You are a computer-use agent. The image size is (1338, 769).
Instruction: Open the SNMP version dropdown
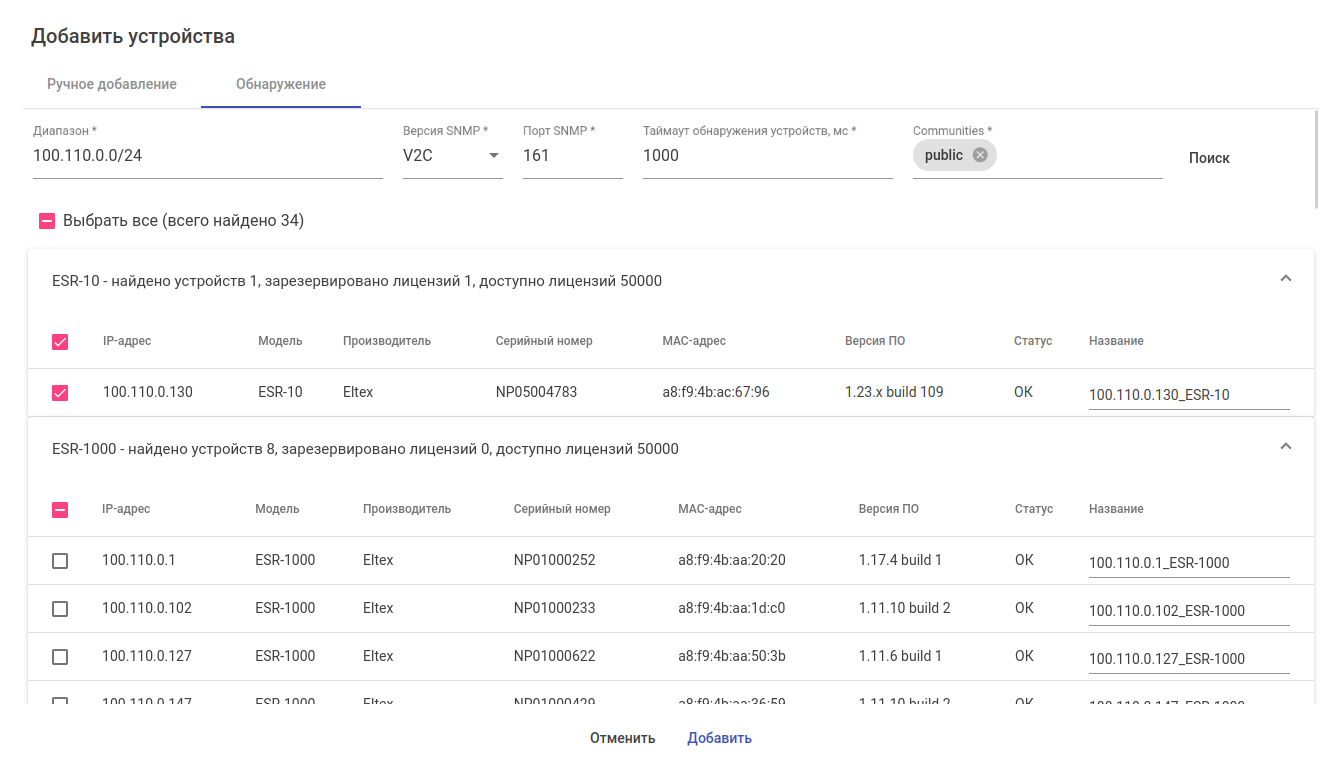click(x=452, y=156)
